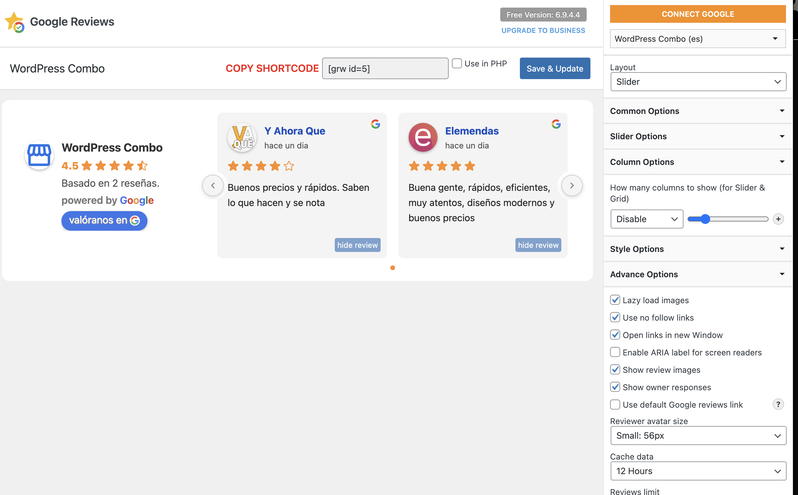Open Cache data 12 Hours dropdown
The width and height of the screenshot is (798, 495).
[x=698, y=471]
